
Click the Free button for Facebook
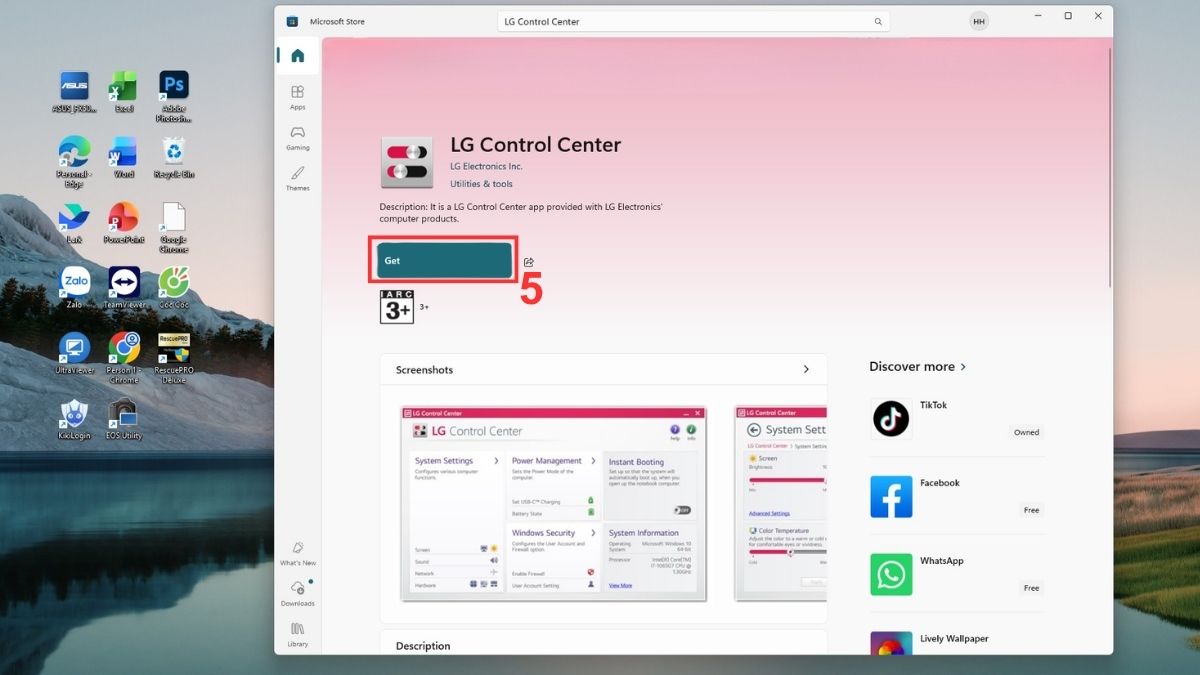[1031, 510]
